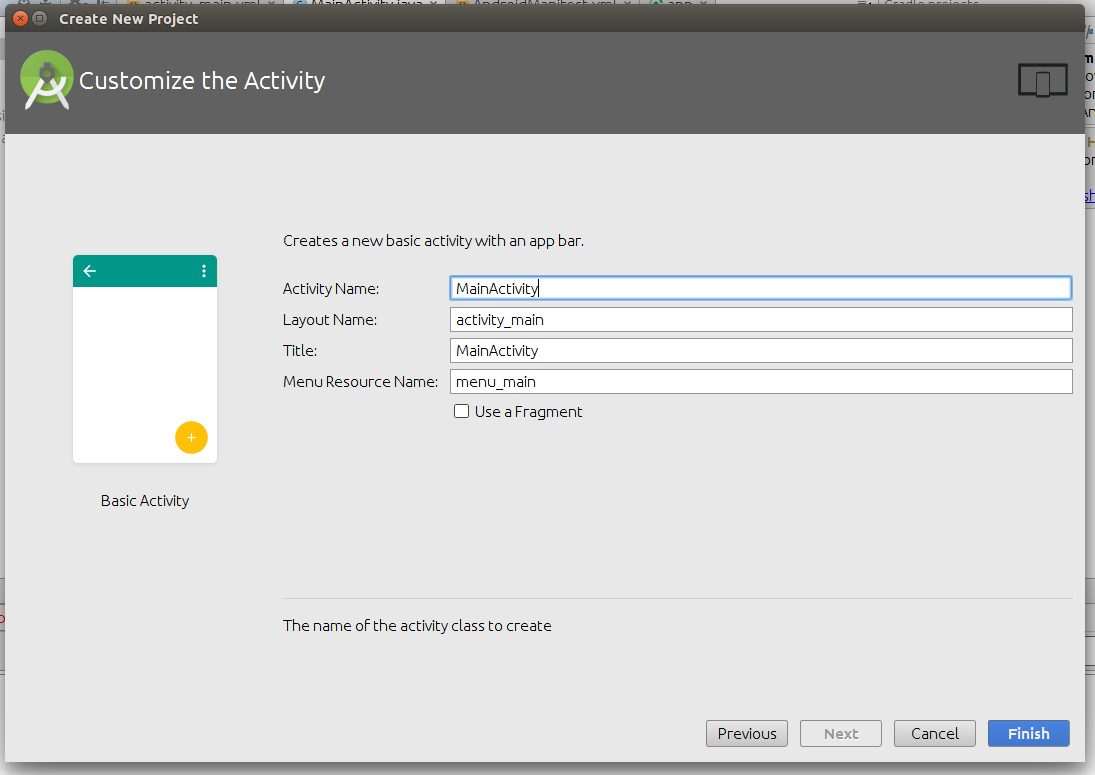Click the Basic Activity caption under the preview

145,501
